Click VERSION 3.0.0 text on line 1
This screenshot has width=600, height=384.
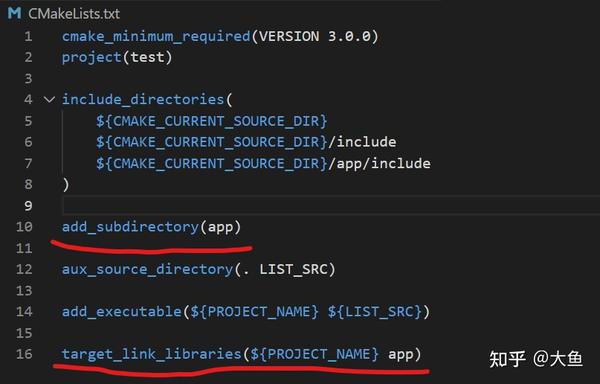[x=315, y=36]
